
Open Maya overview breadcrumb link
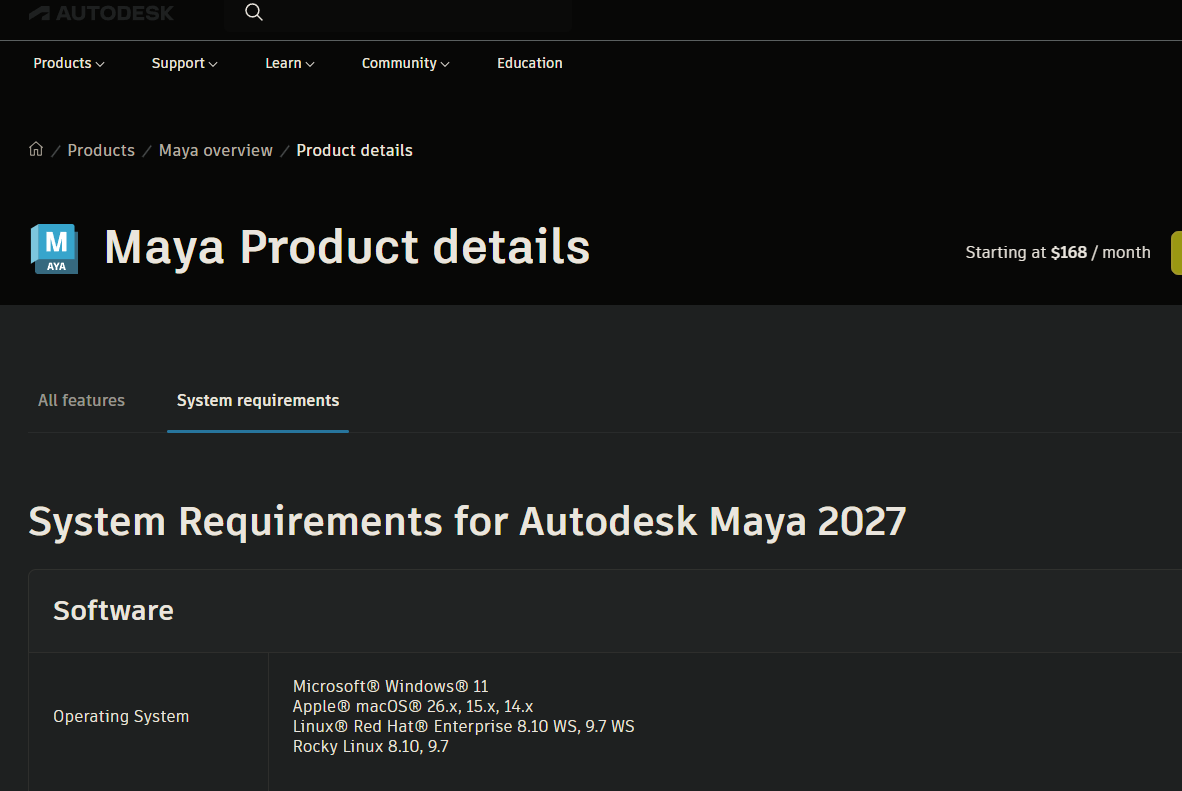(x=216, y=150)
